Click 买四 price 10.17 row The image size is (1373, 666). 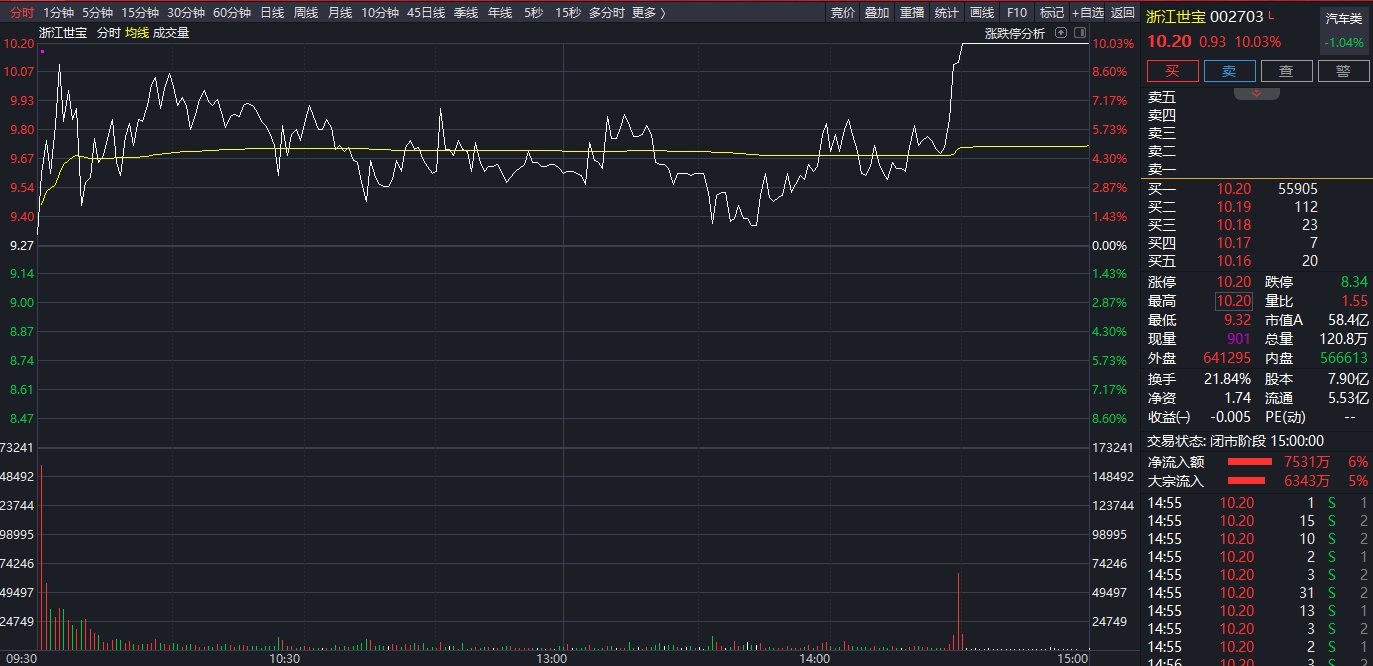(1256, 242)
